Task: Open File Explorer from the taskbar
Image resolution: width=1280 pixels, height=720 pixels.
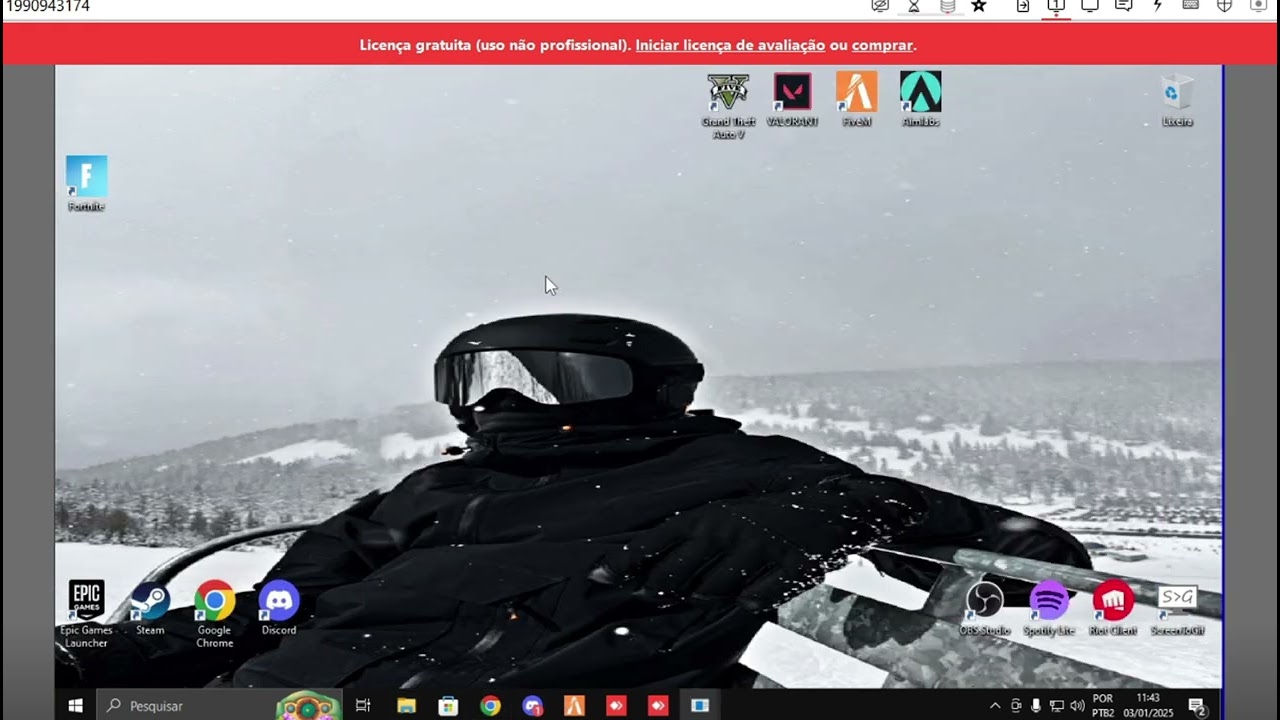Action: 406,705
